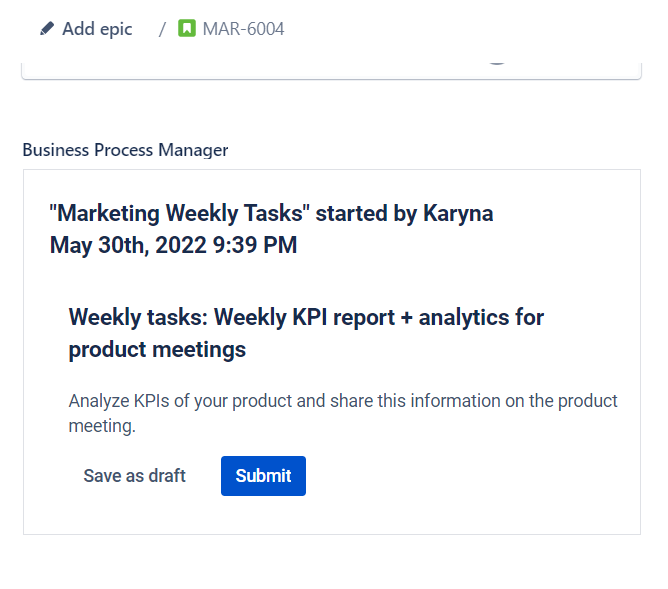Click the bottom edge of the collapsed top card
Image resolution: width=668 pixels, height=589 pixels.
click(330, 77)
